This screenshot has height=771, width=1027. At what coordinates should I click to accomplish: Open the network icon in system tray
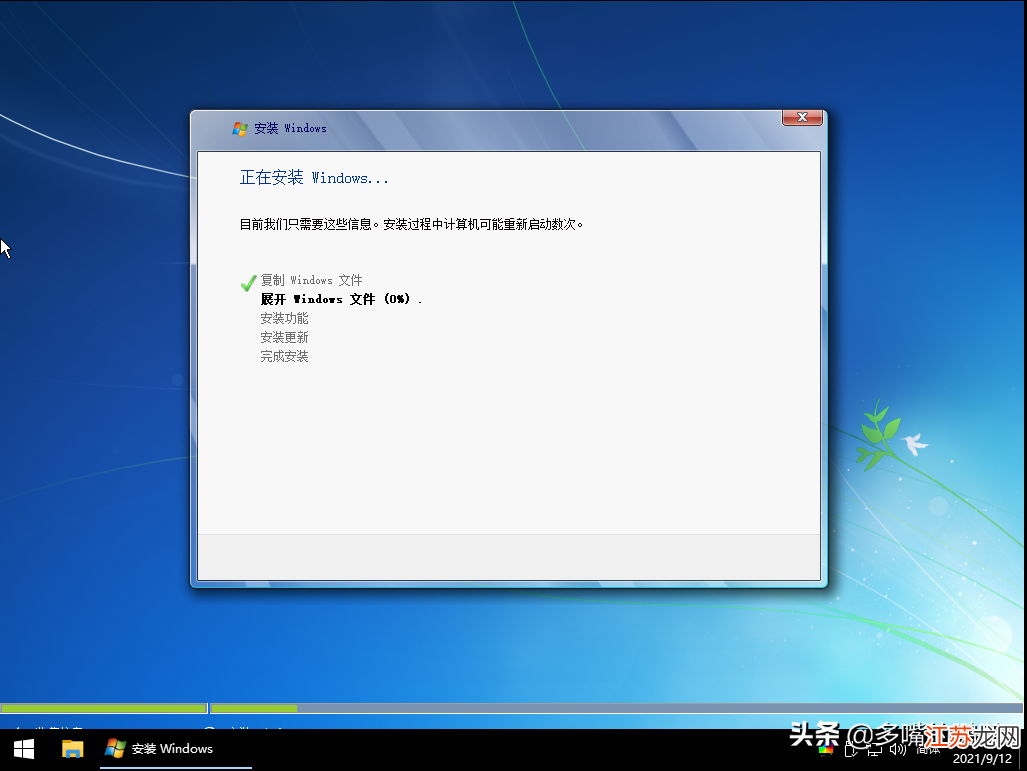click(x=874, y=750)
